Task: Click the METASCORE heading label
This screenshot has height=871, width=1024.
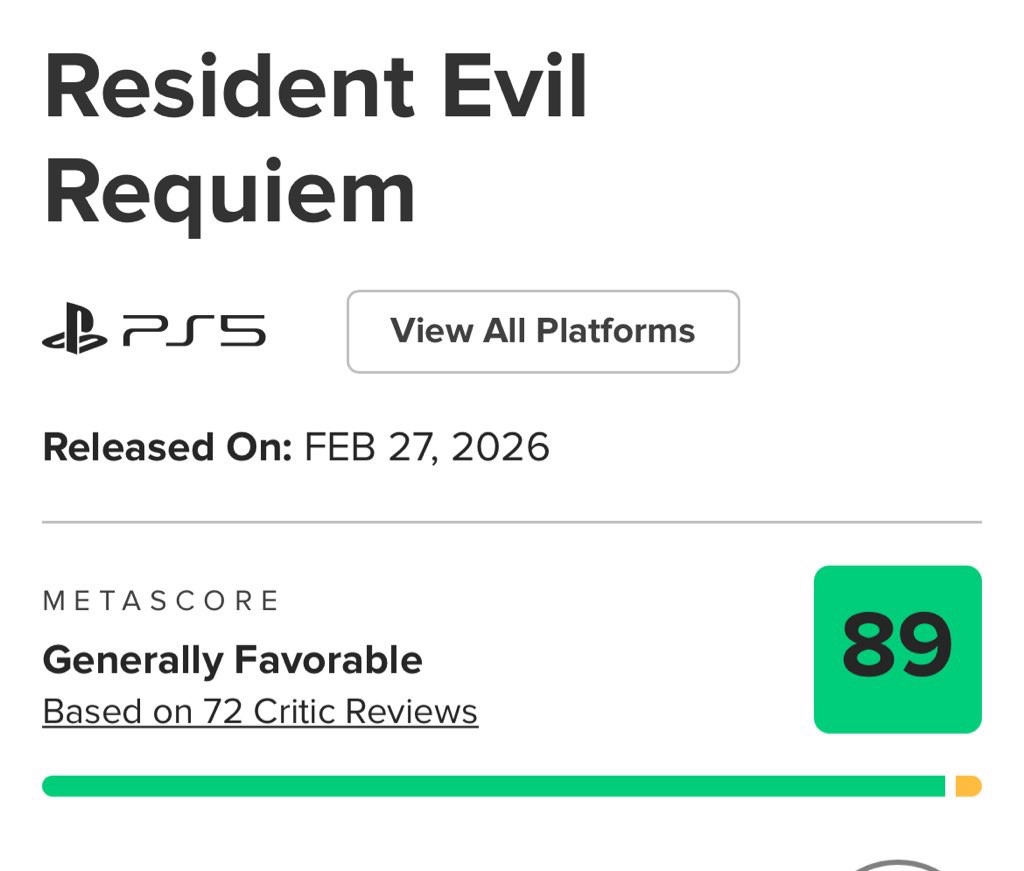Action: coord(161,600)
